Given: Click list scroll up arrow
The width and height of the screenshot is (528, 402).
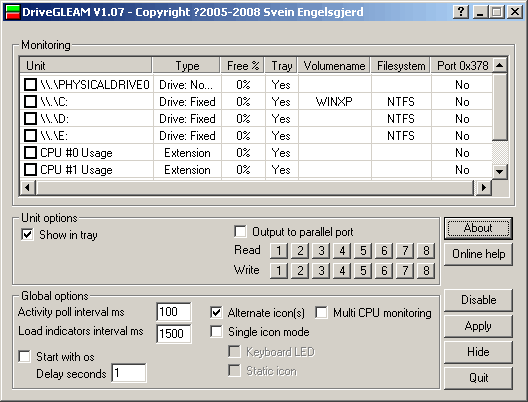Looking at the screenshot, I should [x=500, y=65].
